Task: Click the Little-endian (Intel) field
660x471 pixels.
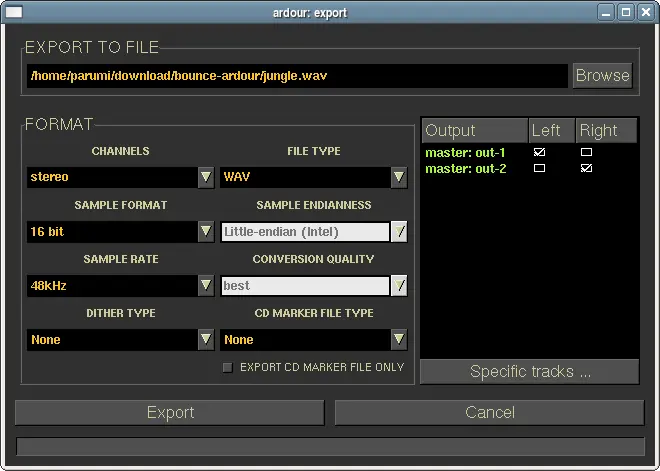Action: pyautogui.click(x=305, y=232)
